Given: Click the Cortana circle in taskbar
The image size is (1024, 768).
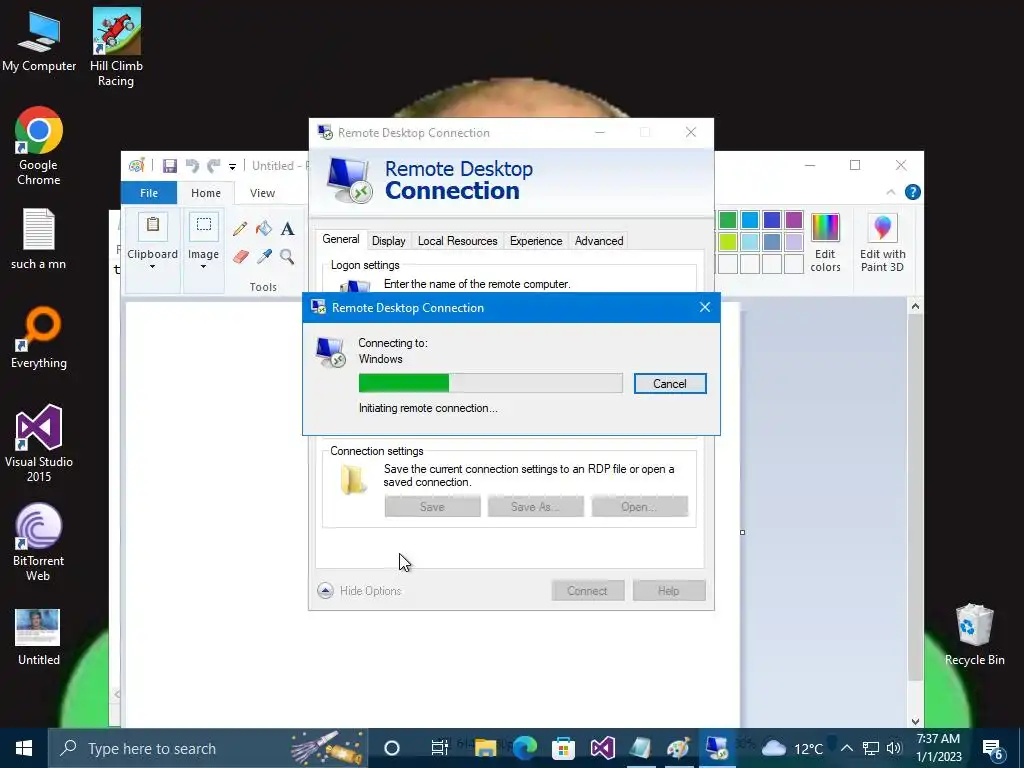Looking at the screenshot, I should [392, 748].
